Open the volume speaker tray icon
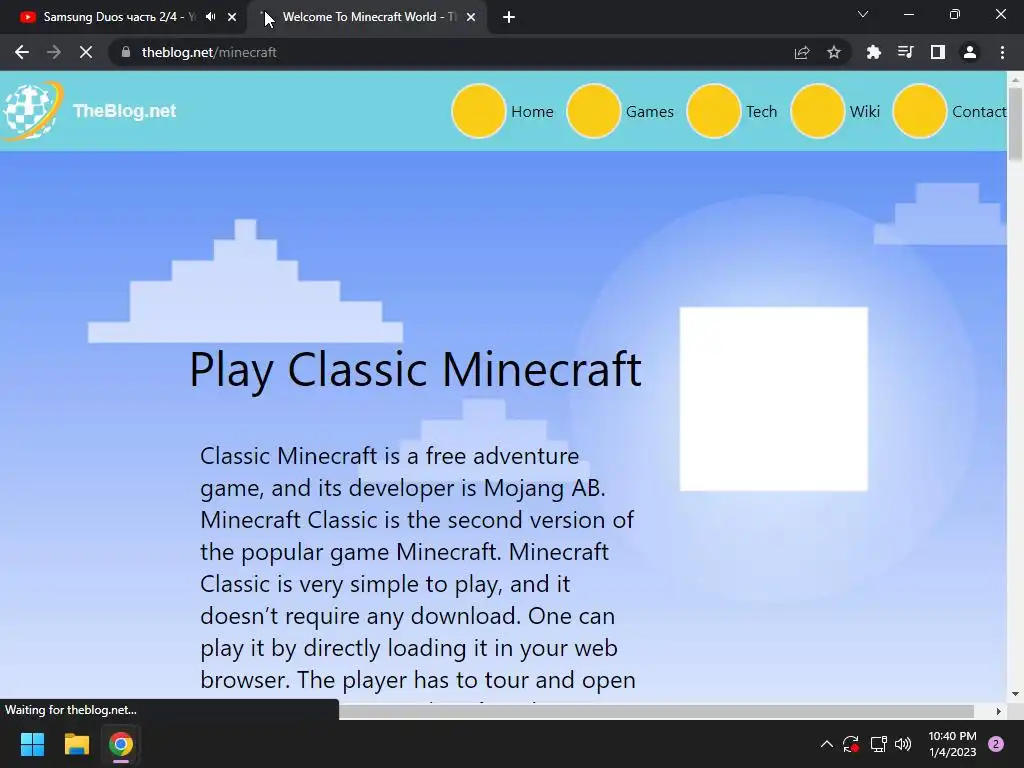1024x768 pixels. (x=903, y=744)
